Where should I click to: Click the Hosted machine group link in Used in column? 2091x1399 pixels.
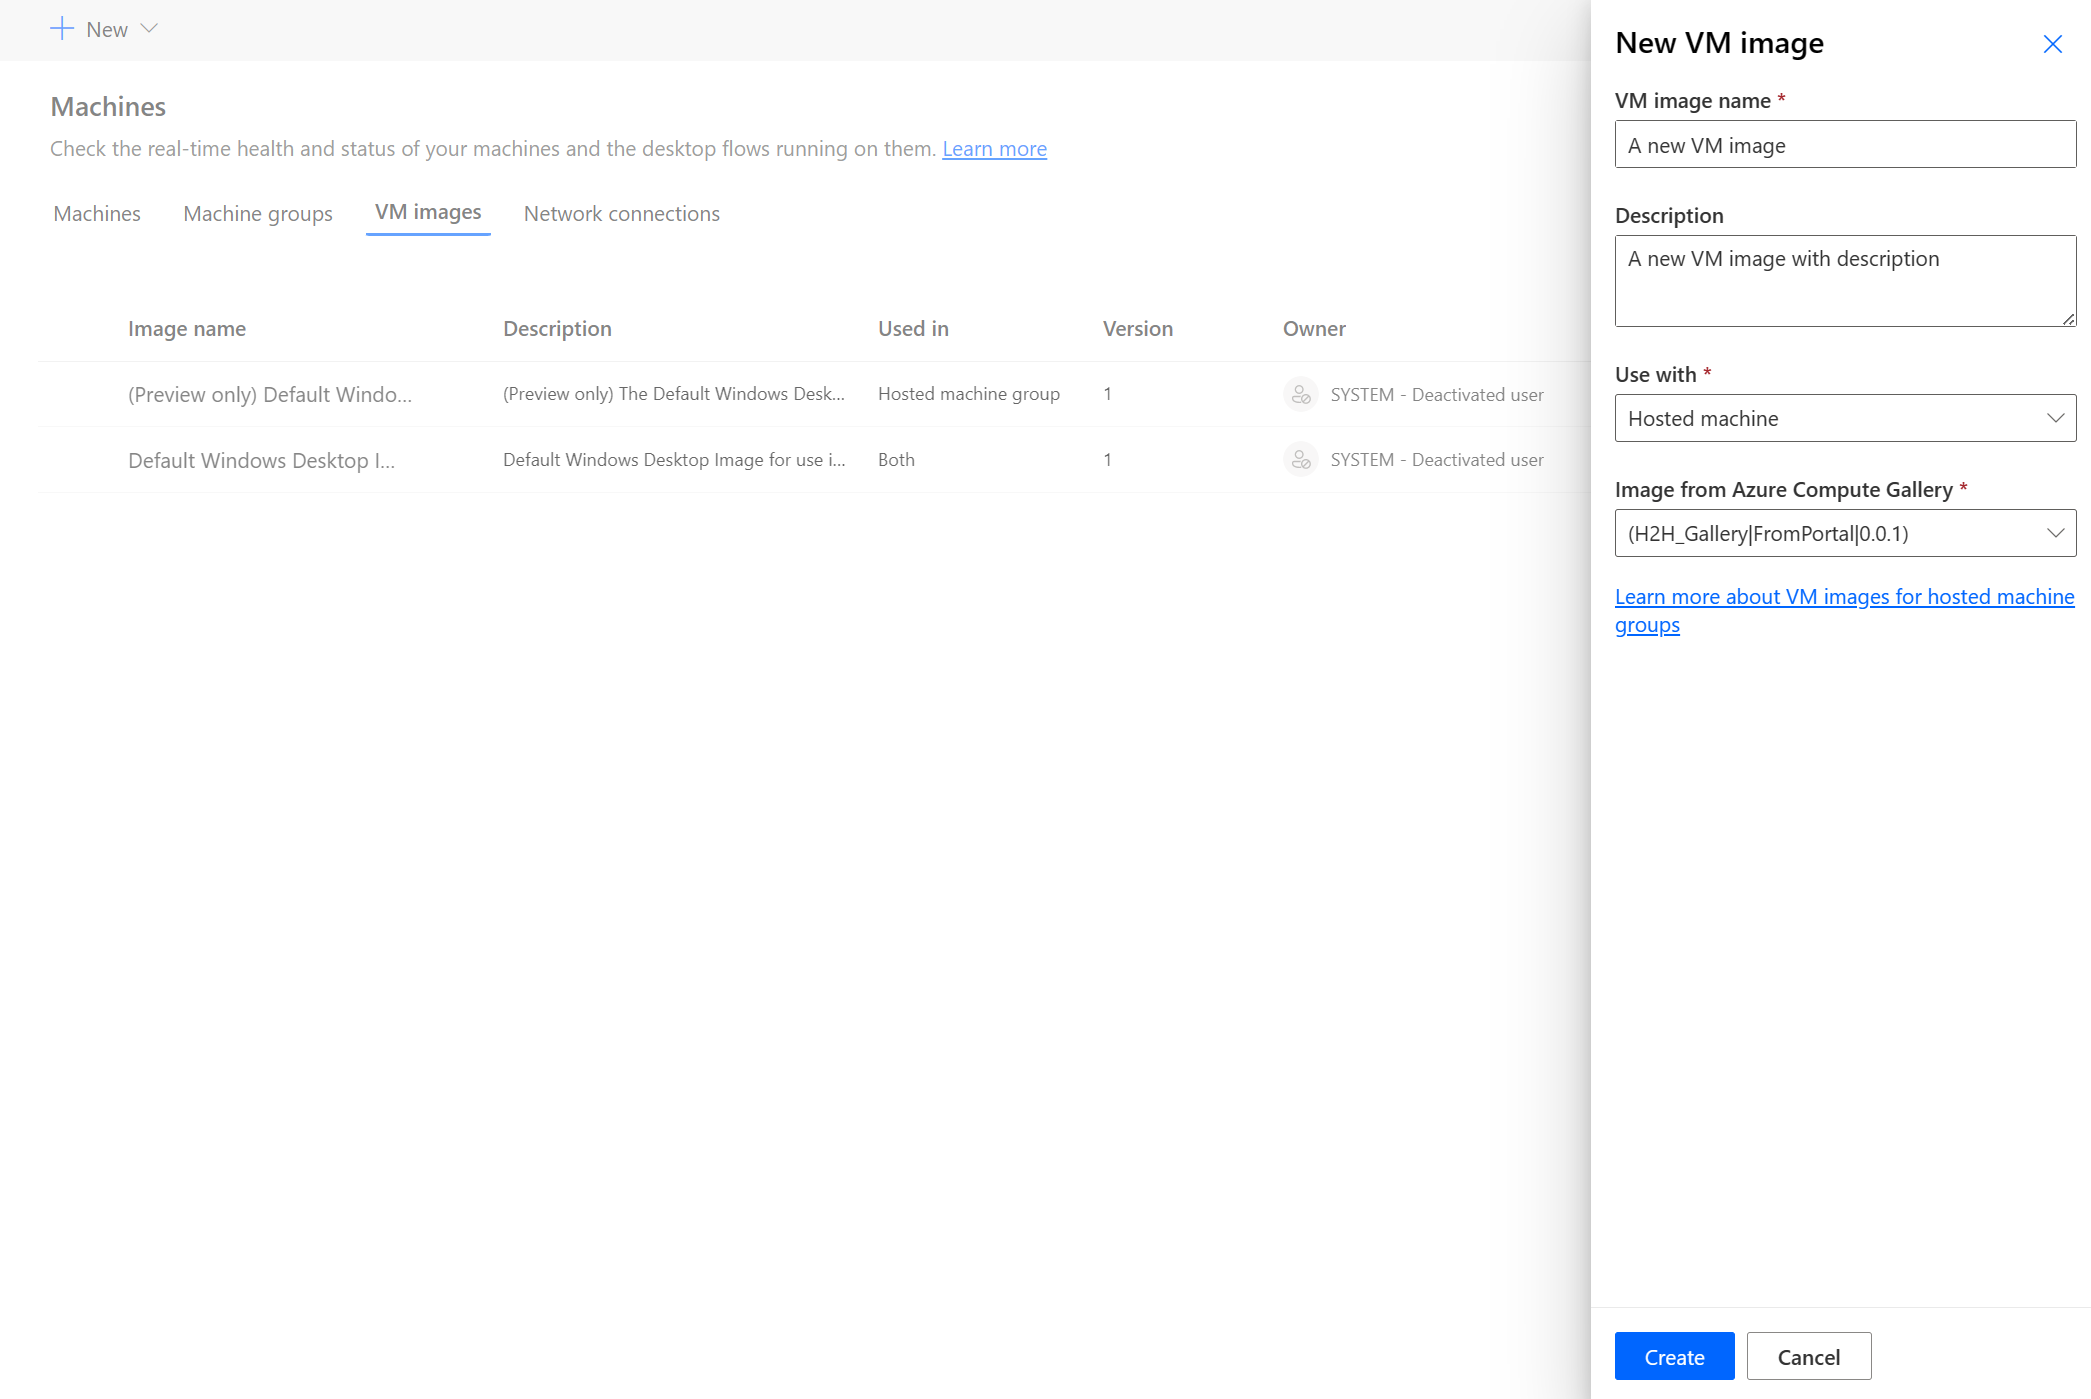click(968, 393)
